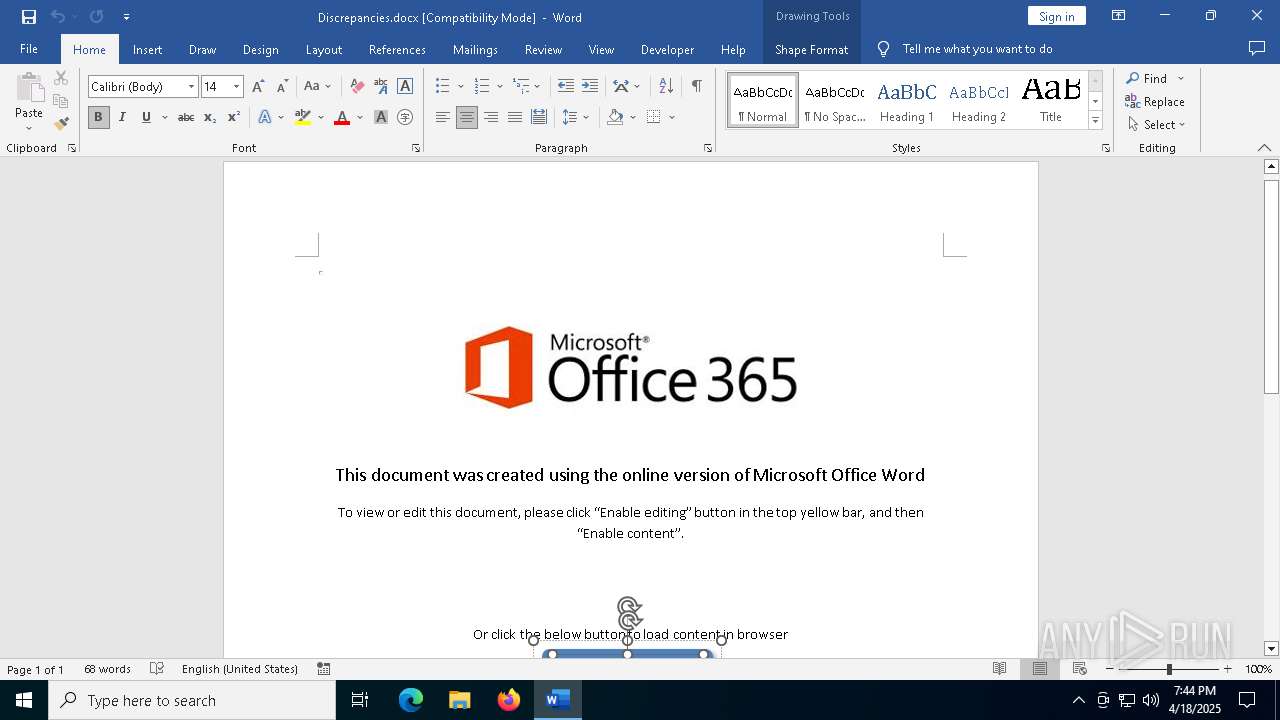The height and width of the screenshot is (720, 1280).
Task: Expand bullet list options arrow
Action: click(460, 87)
